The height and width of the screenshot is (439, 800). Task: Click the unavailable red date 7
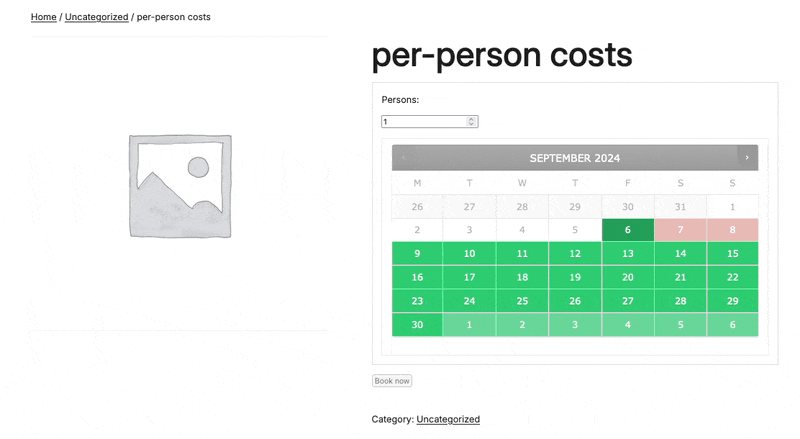point(680,230)
